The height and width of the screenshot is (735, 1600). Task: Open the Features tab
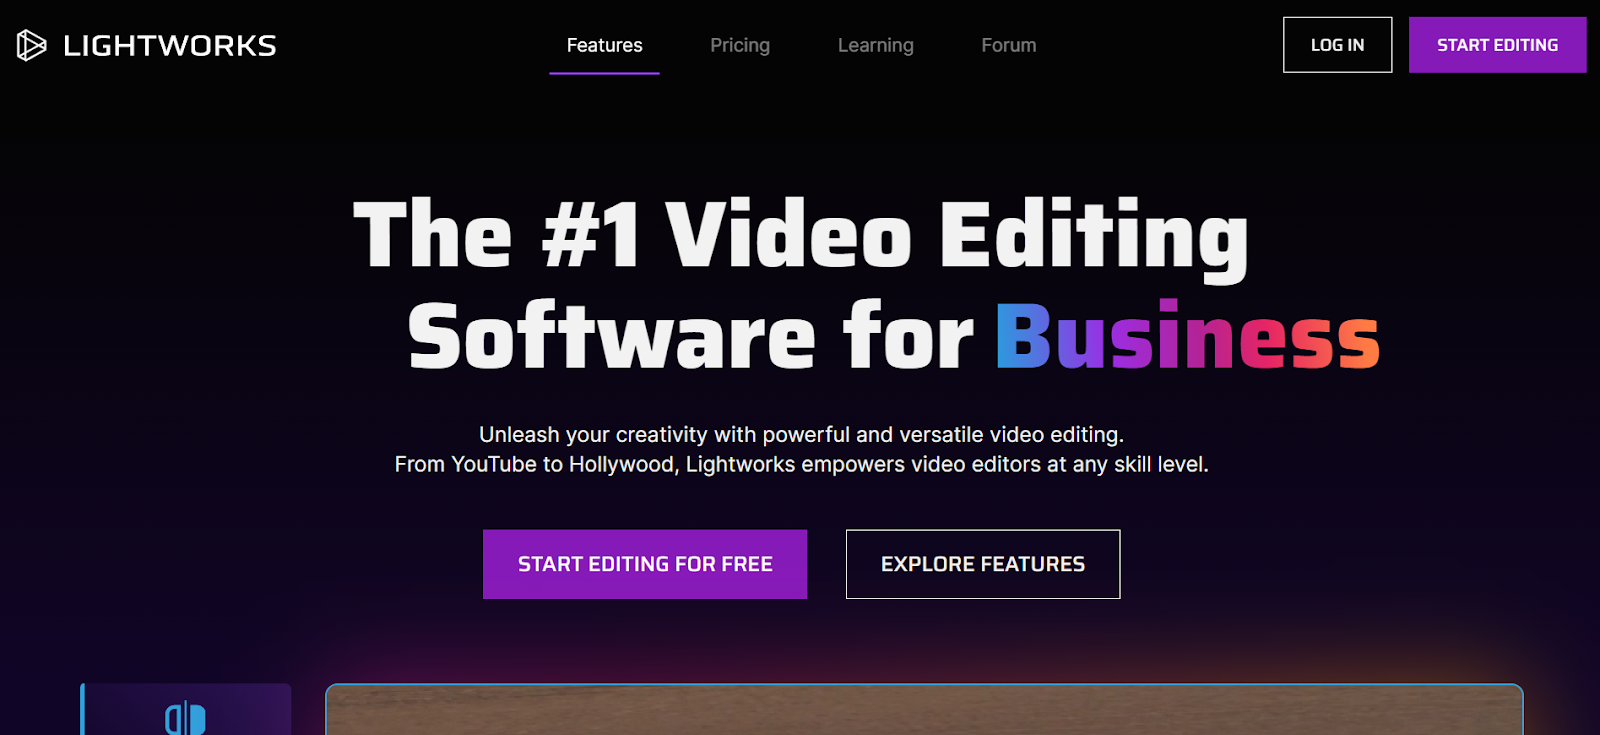coord(604,45)
